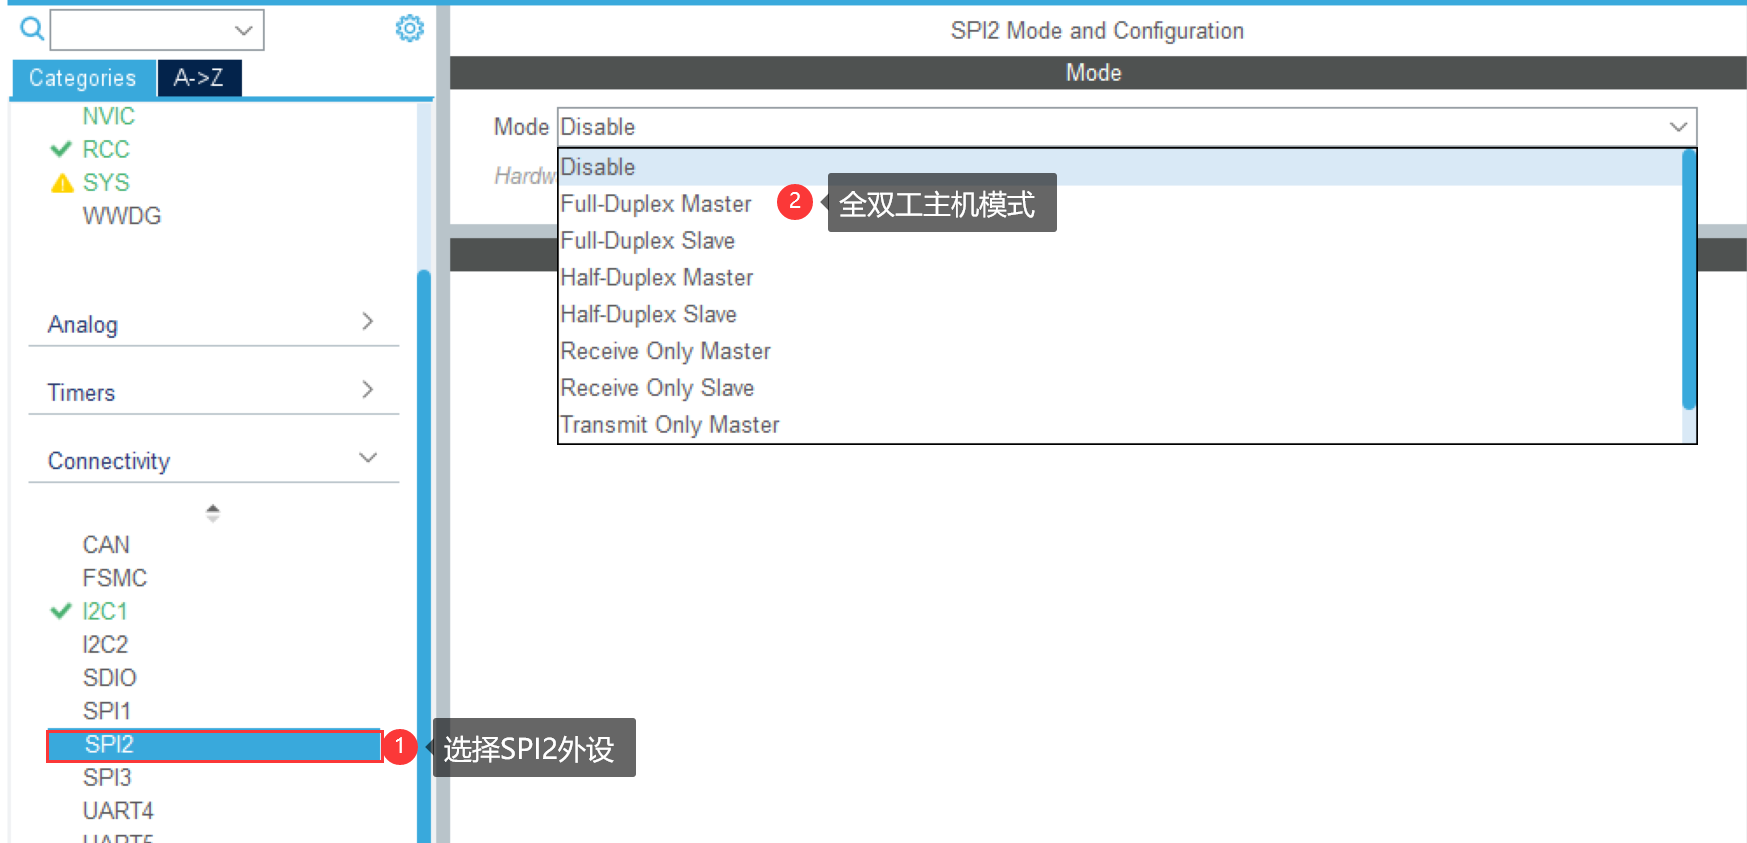Click the yellow warning icon beside SYS
The width and height of the screenshot is (1747, 843).
click(62, 183)
